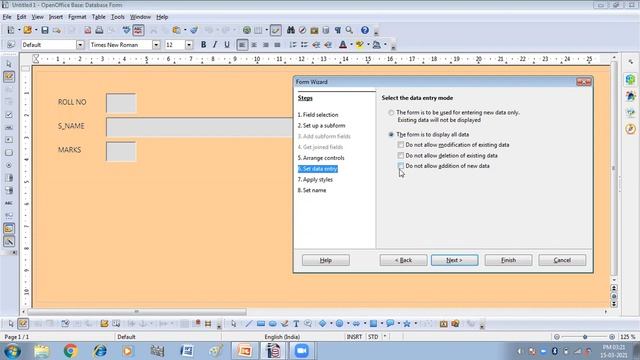Select the Text drawing tool
The height and width of the screenshot is (360, 640).
[296, 324]
